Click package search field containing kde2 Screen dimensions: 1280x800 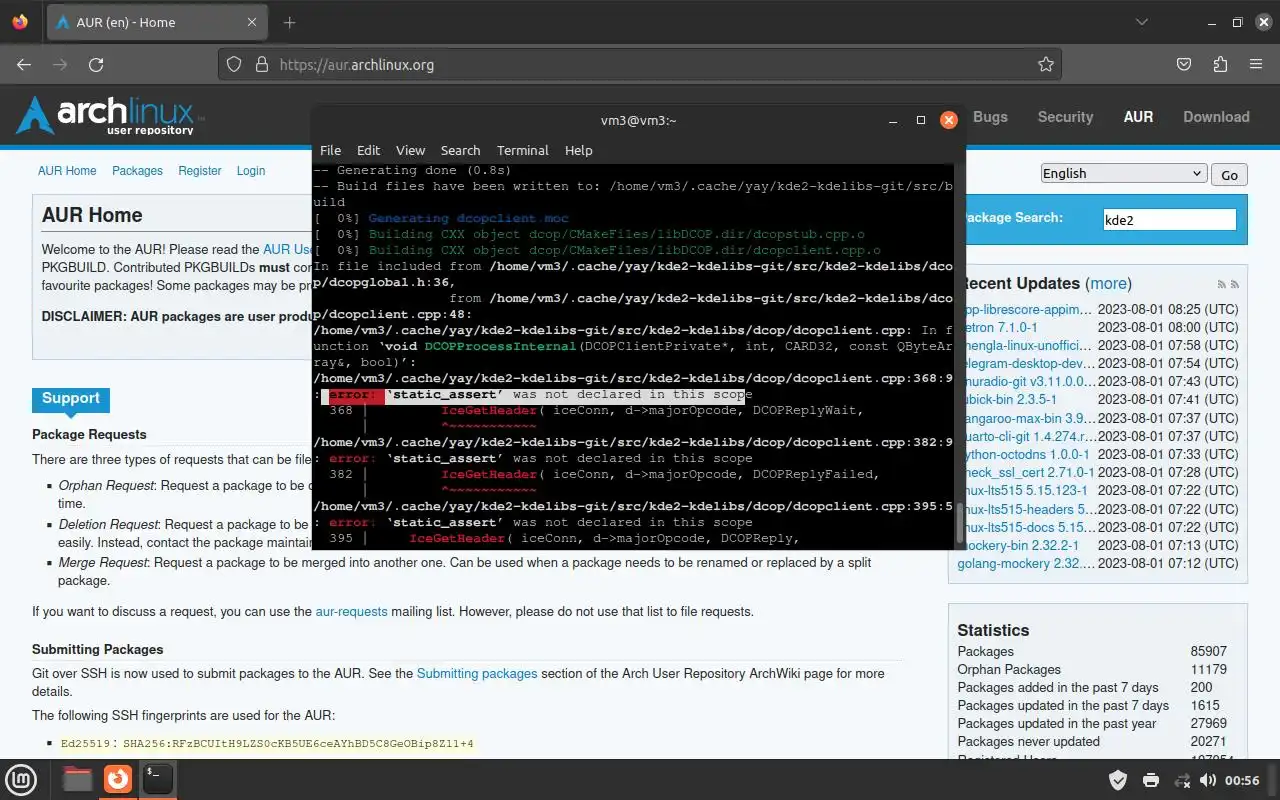coord(1169,220)
